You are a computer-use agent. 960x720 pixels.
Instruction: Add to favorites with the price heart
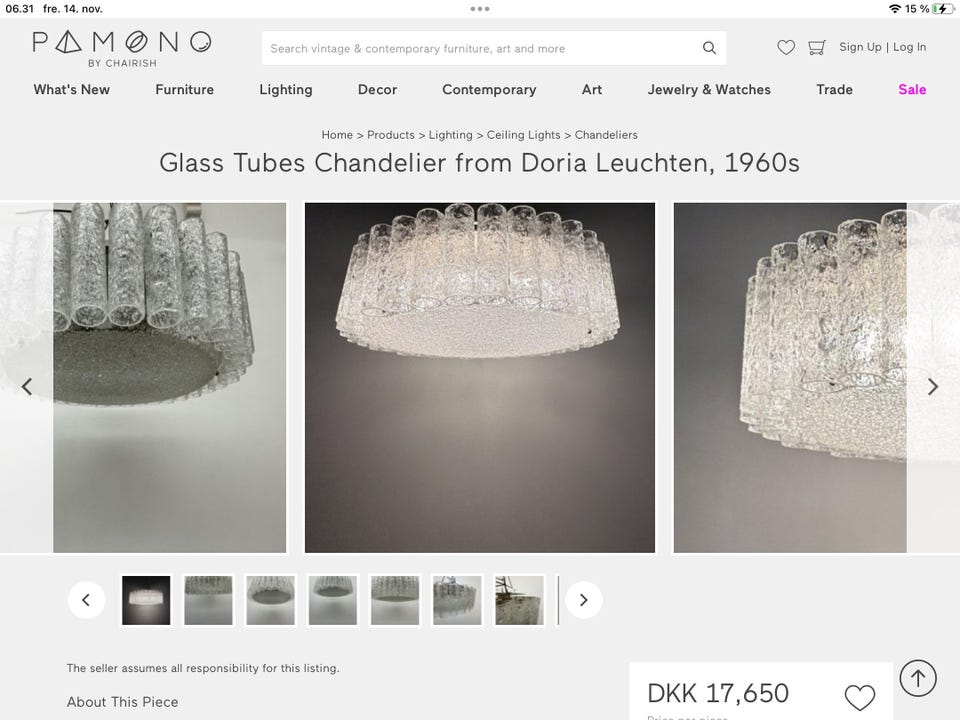pyautogui.click(x=860, y=697)
